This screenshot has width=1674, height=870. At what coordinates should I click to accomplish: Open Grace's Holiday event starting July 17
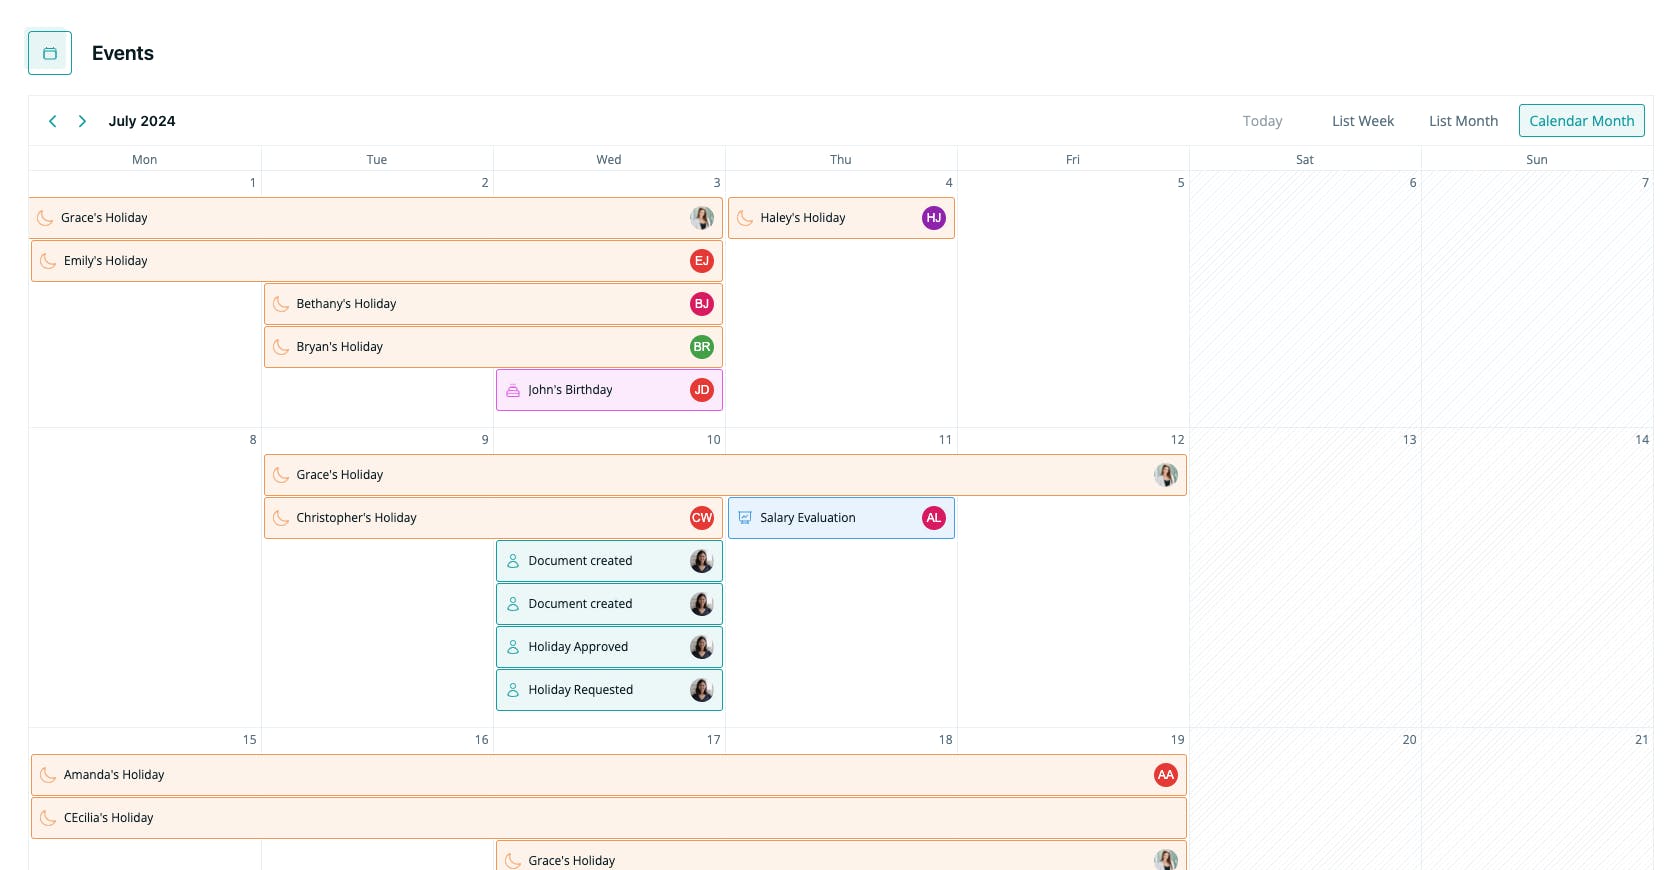pos(841,856)
